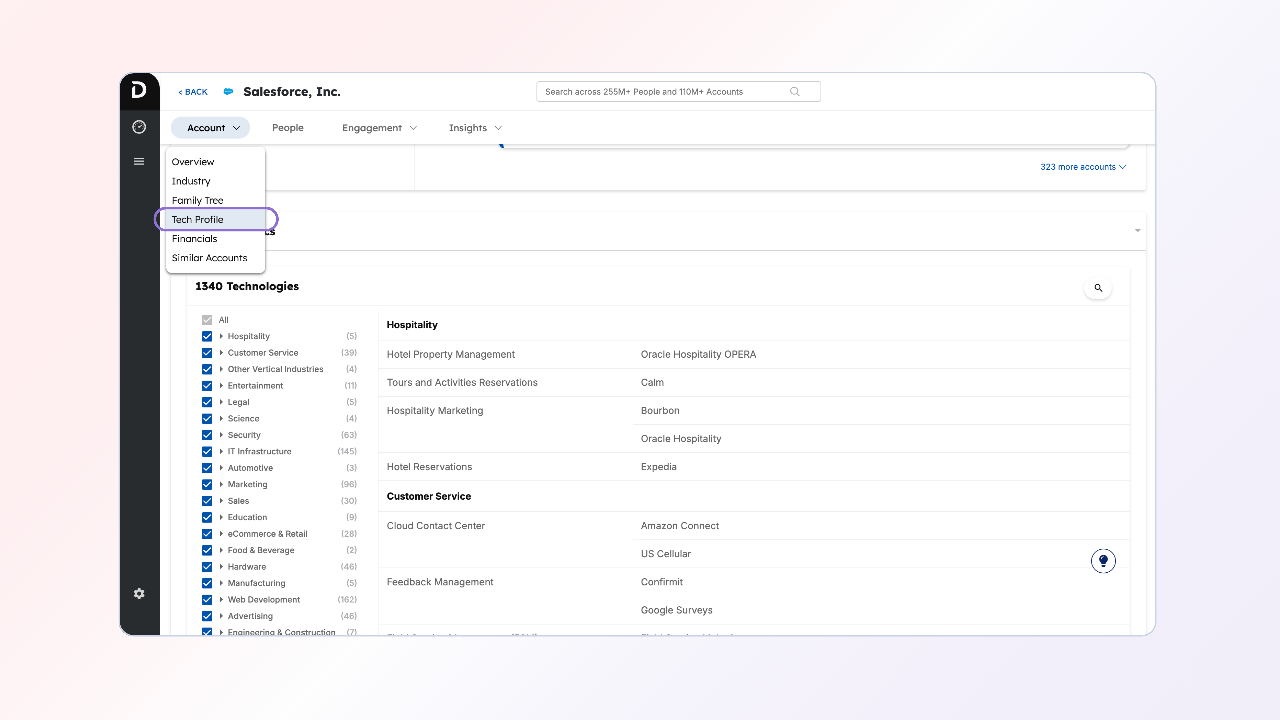Click the Salesforce cloud logo icon
The height and width of the screenshot is (720, 1280).
coord(228,92)
